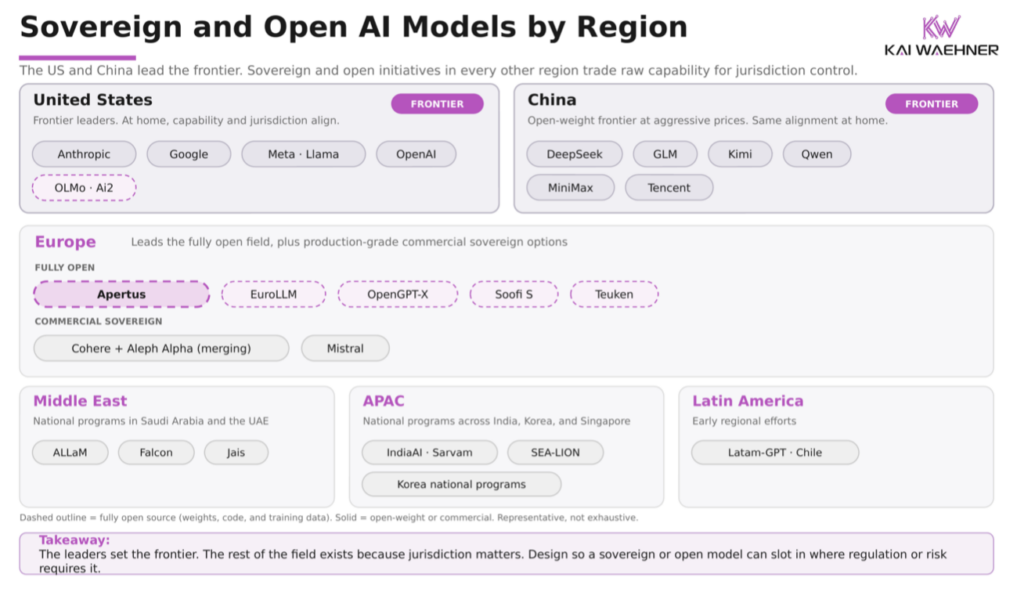
Task: Select the Anthropic pill
Action: 84,154
